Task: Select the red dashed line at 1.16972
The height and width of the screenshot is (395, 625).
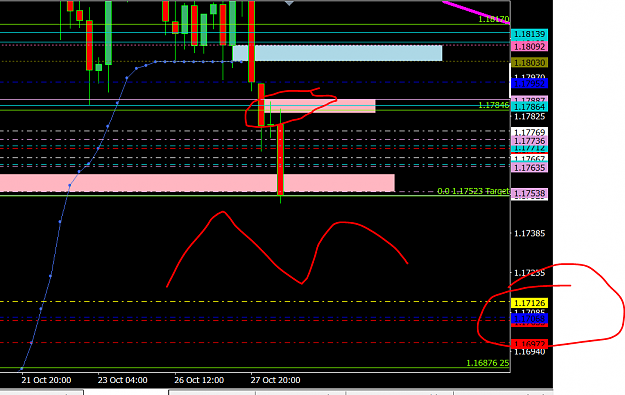Action: click(255, 343)
